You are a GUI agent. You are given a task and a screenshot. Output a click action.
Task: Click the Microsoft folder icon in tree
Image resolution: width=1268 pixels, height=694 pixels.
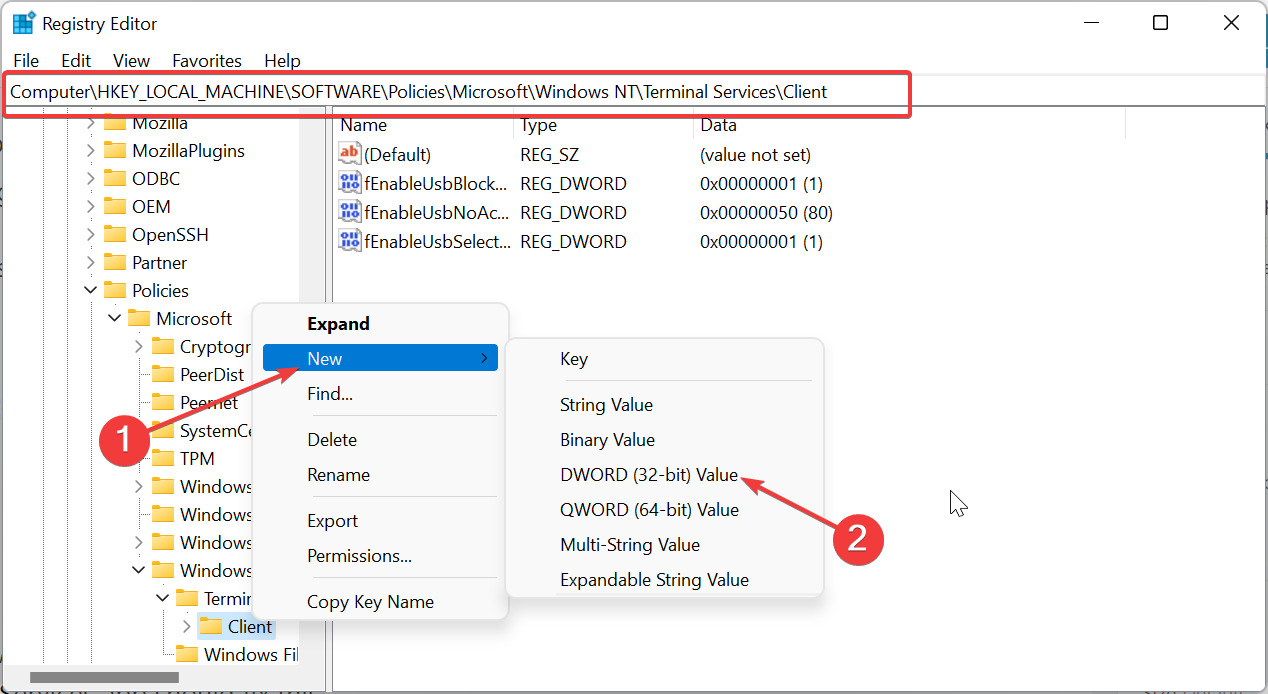[139, 319]
